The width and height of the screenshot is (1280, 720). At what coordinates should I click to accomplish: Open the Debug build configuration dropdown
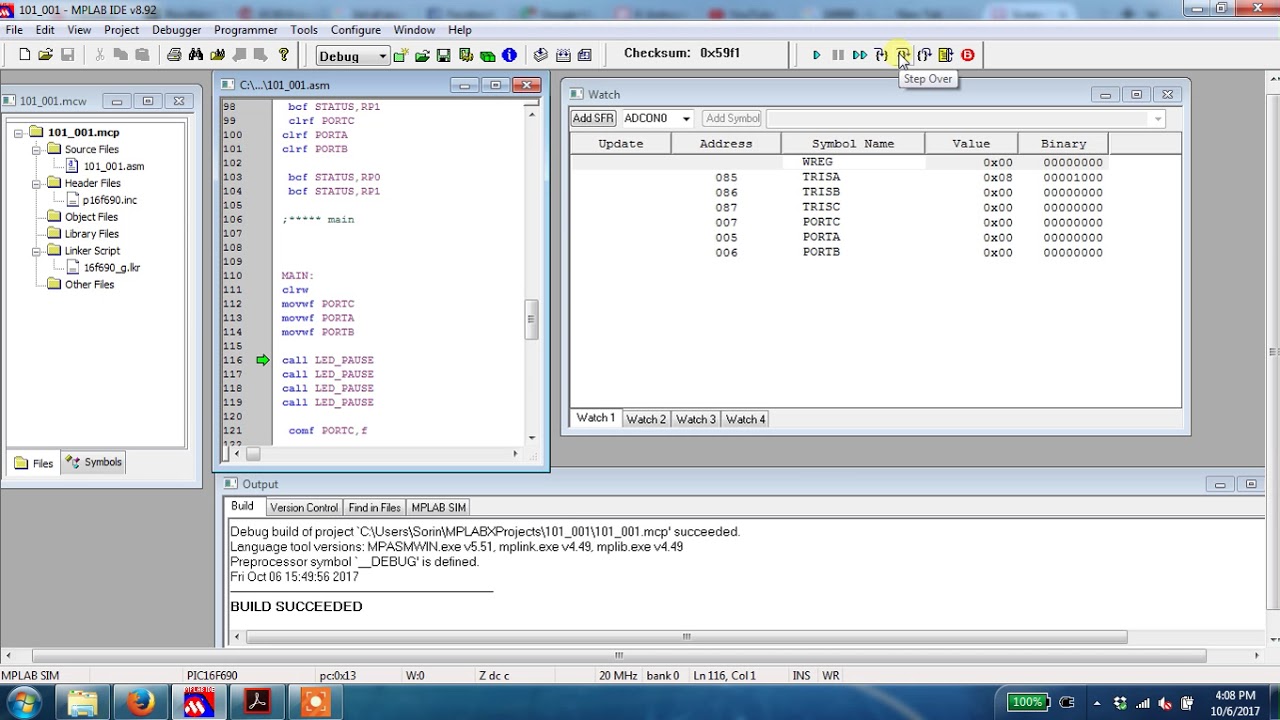coord(380,56)
